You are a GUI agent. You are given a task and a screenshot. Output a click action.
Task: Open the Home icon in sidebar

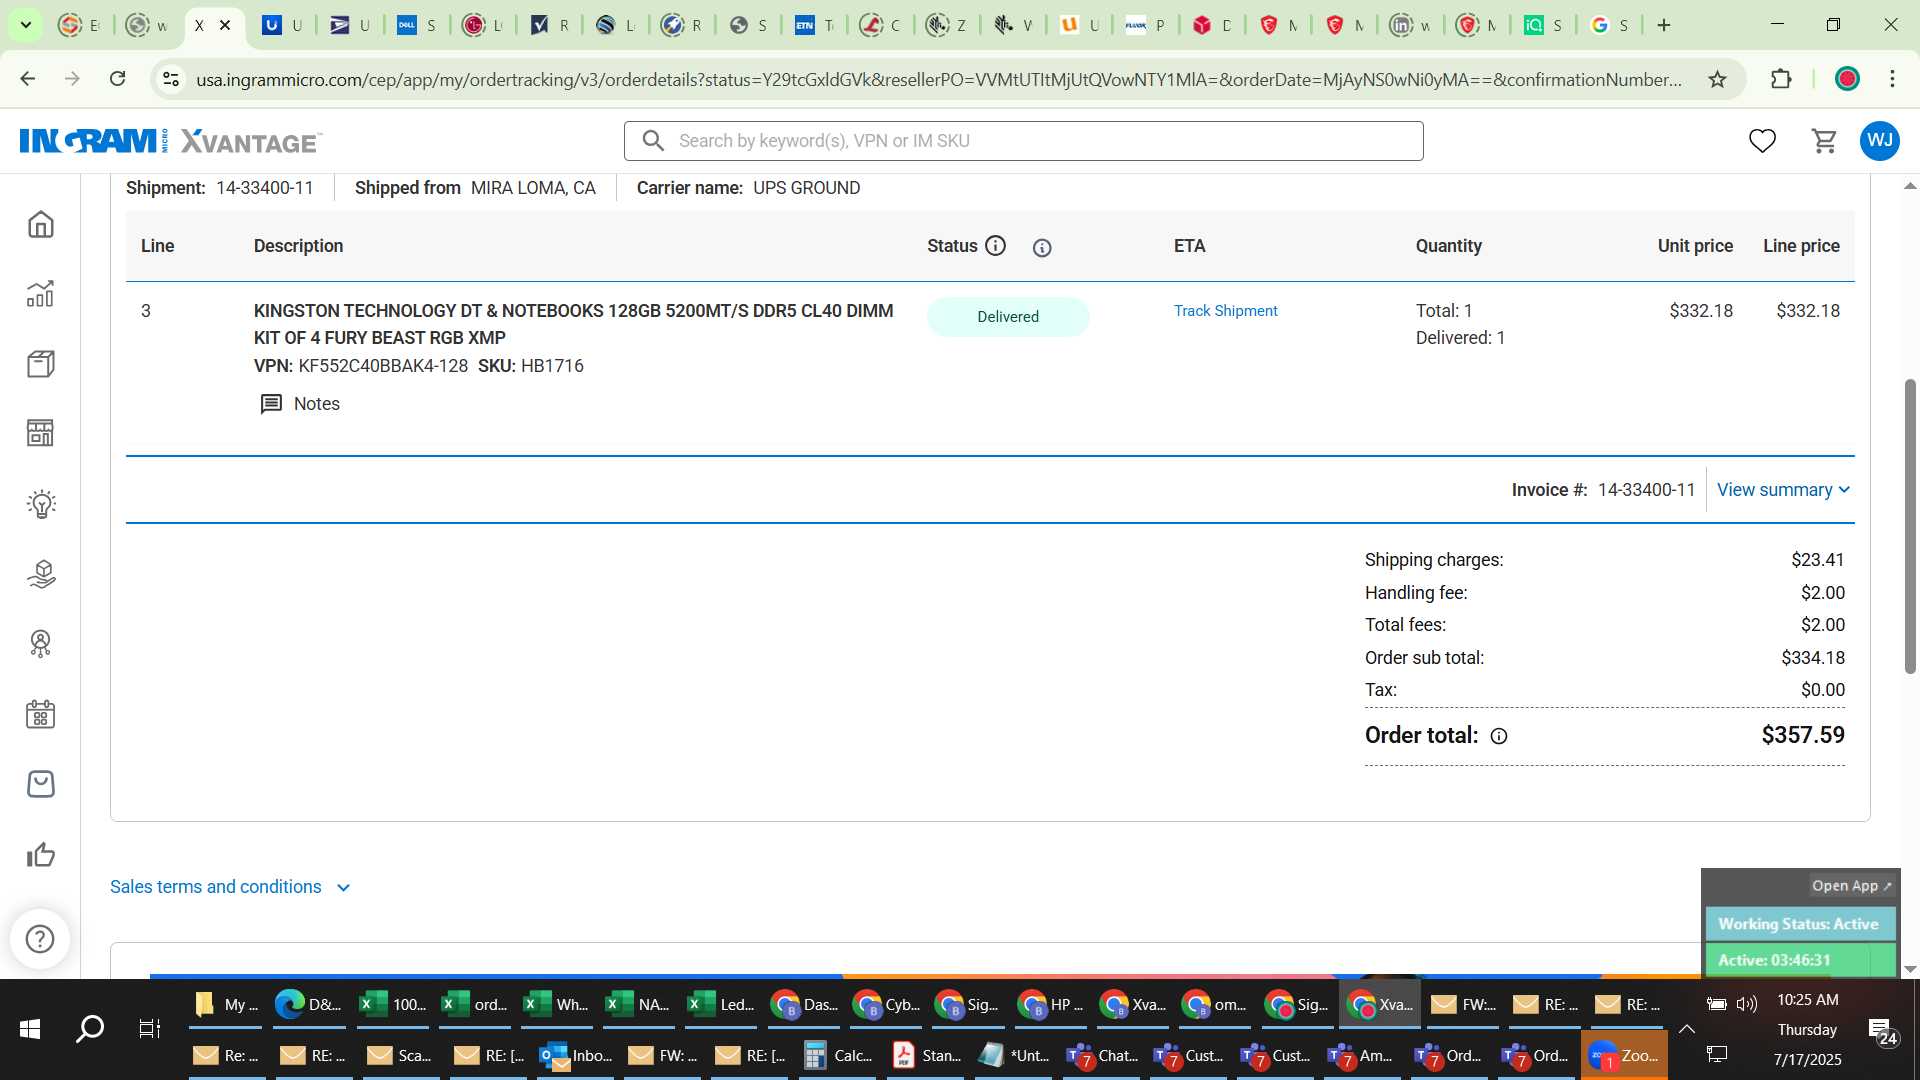coord(41,224)
